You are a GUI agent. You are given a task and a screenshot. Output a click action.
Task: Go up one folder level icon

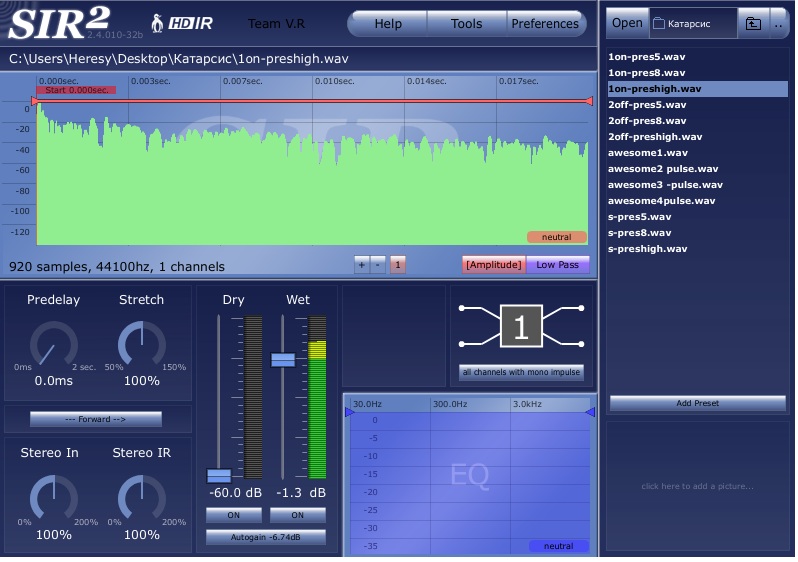pos(753,23)
